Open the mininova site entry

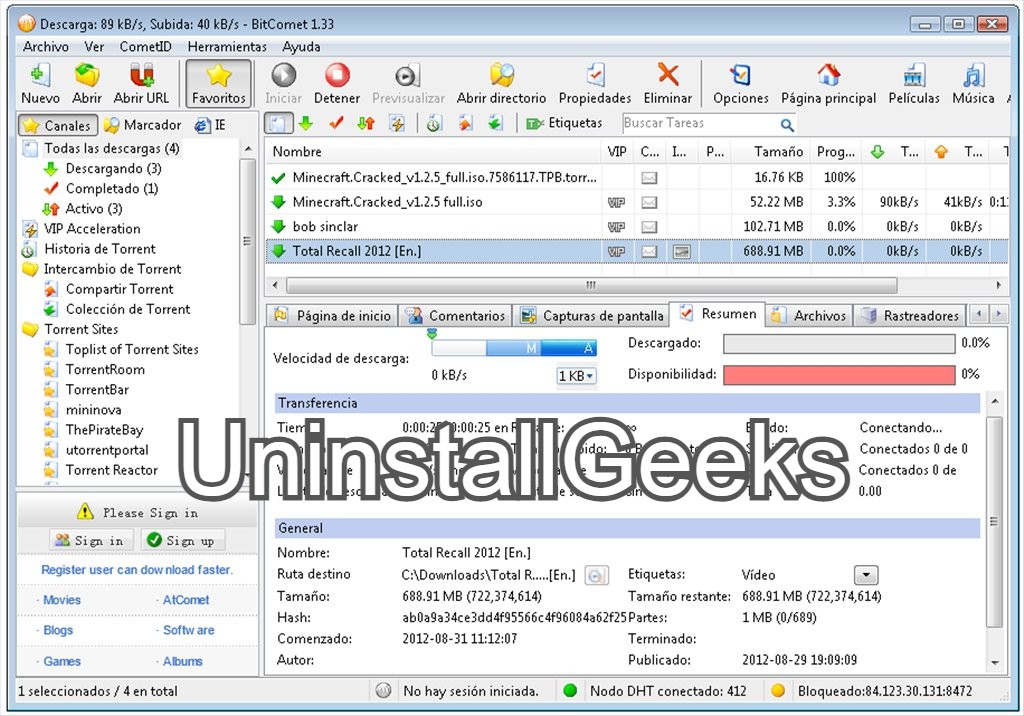(x=93, y=410)
